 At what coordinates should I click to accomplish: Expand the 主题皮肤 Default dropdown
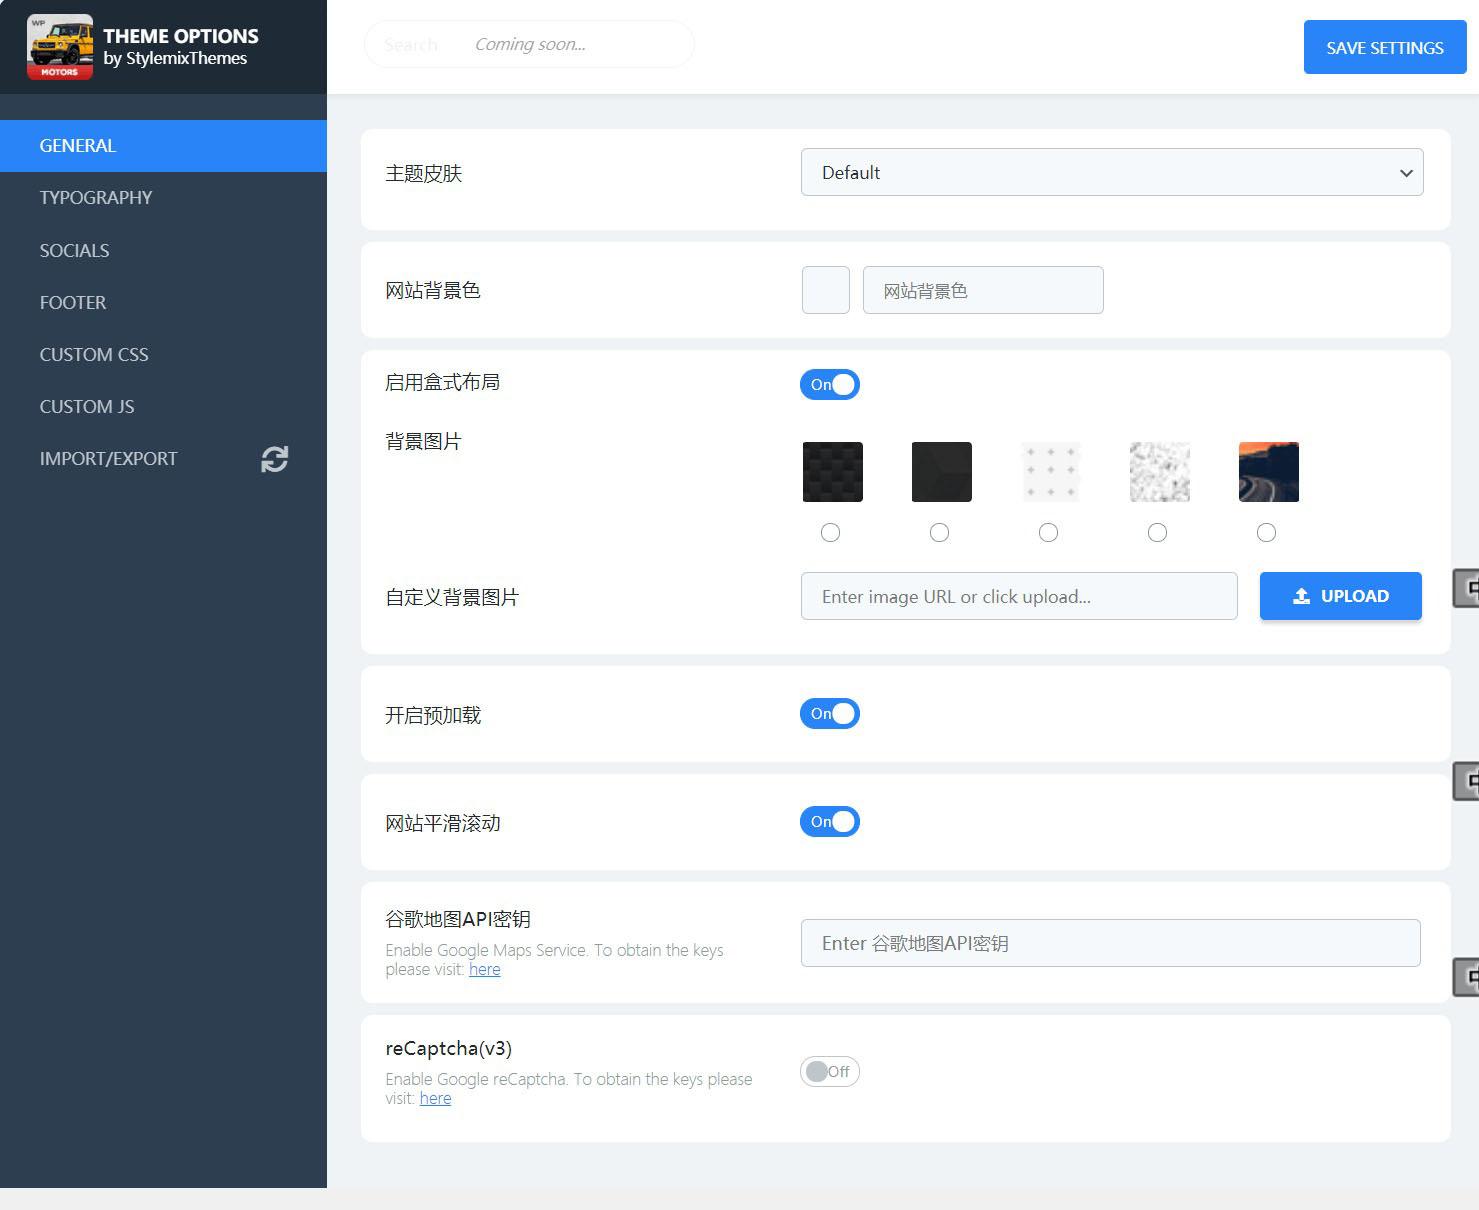(x=1112, y=172)
